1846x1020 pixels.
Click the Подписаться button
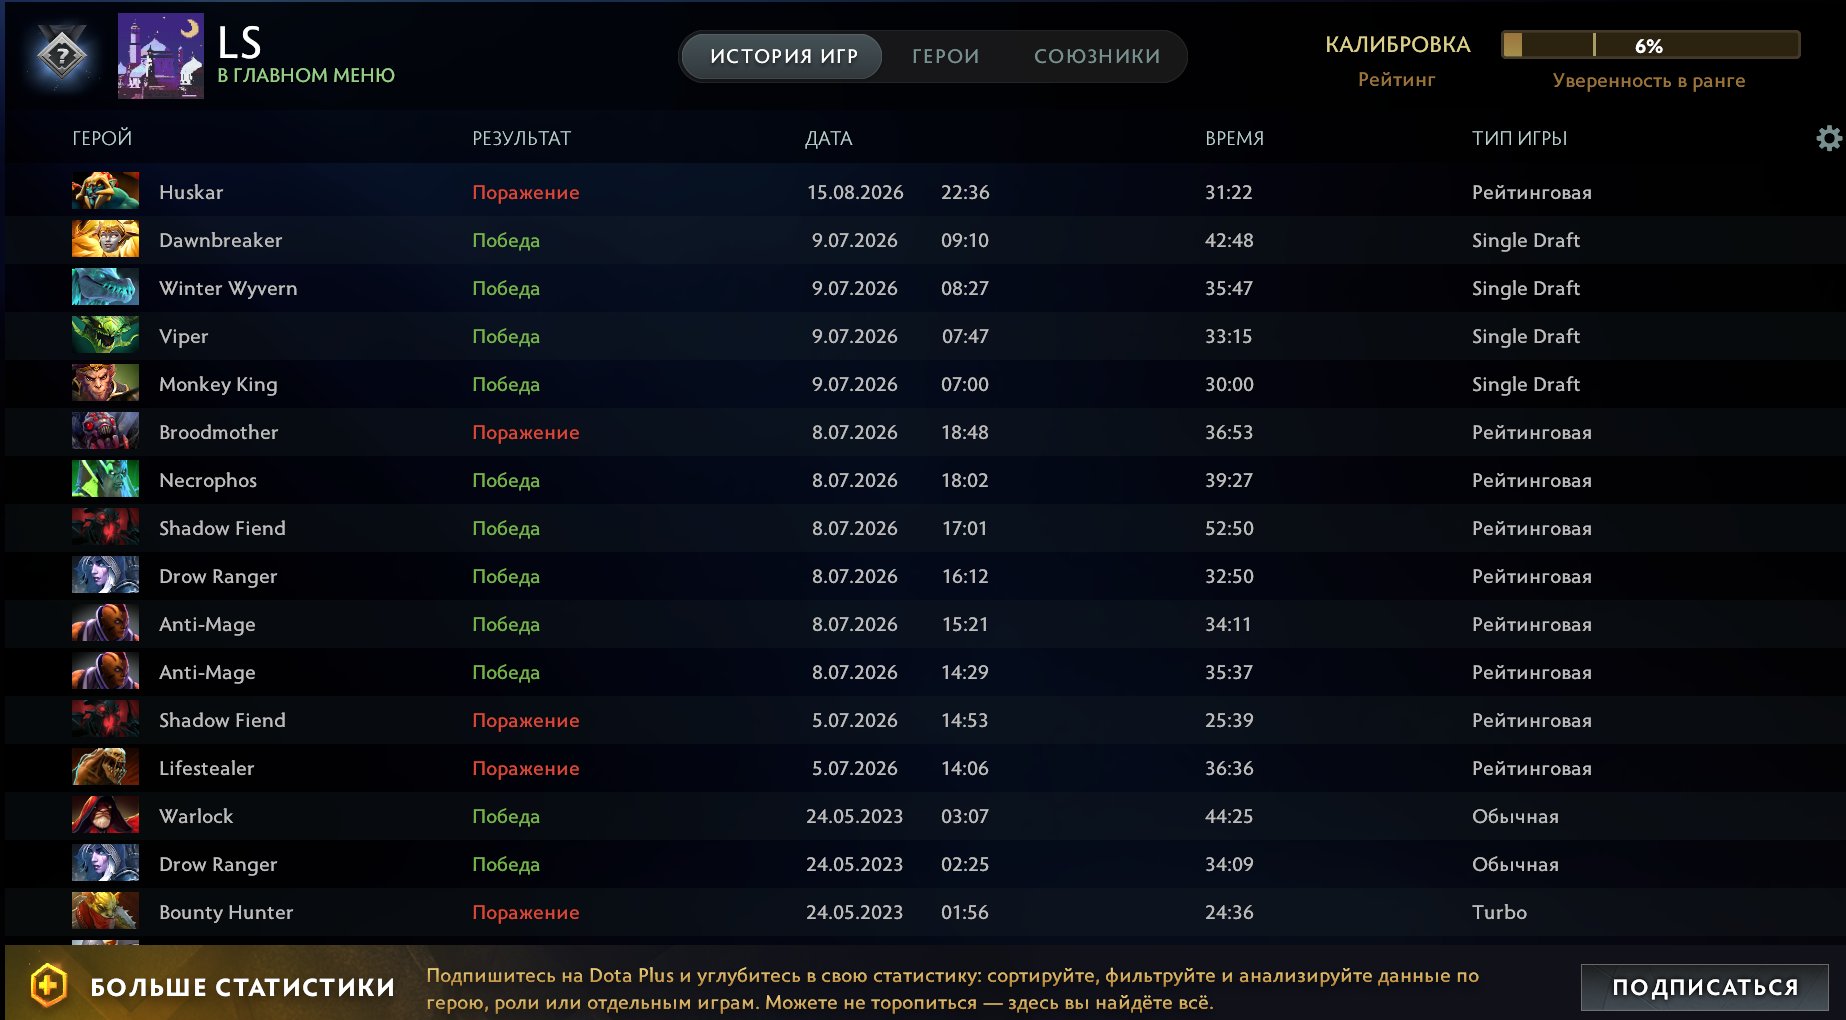coord(1705,987)
